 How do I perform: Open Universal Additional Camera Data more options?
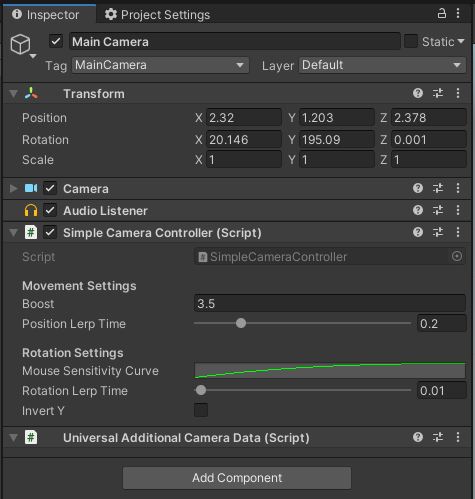click(458, 437)
